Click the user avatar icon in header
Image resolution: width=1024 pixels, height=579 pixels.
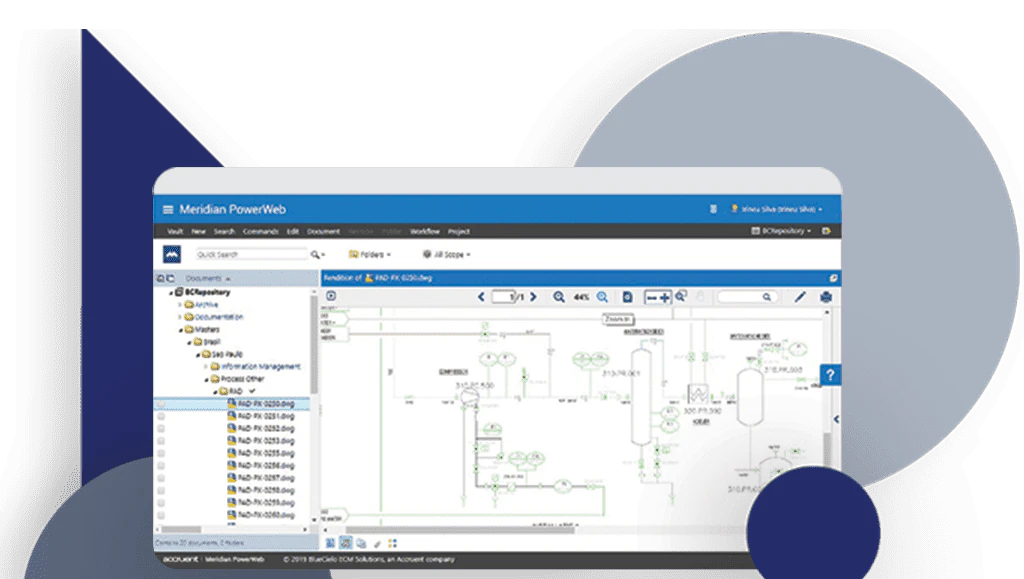point(734,209)
